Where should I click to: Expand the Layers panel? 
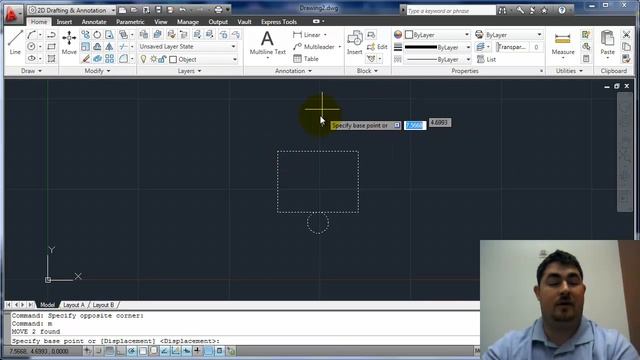pyautogui.click(x=189, y=71)
